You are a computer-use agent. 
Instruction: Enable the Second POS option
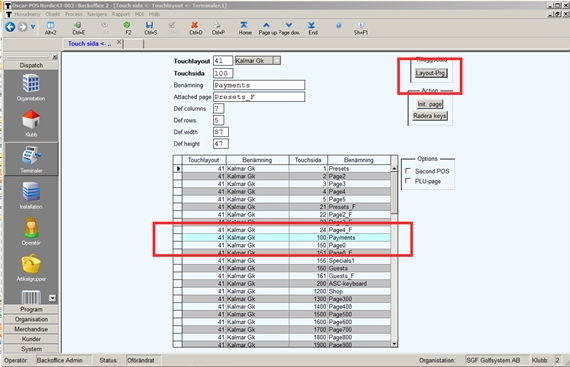[408, 171]
